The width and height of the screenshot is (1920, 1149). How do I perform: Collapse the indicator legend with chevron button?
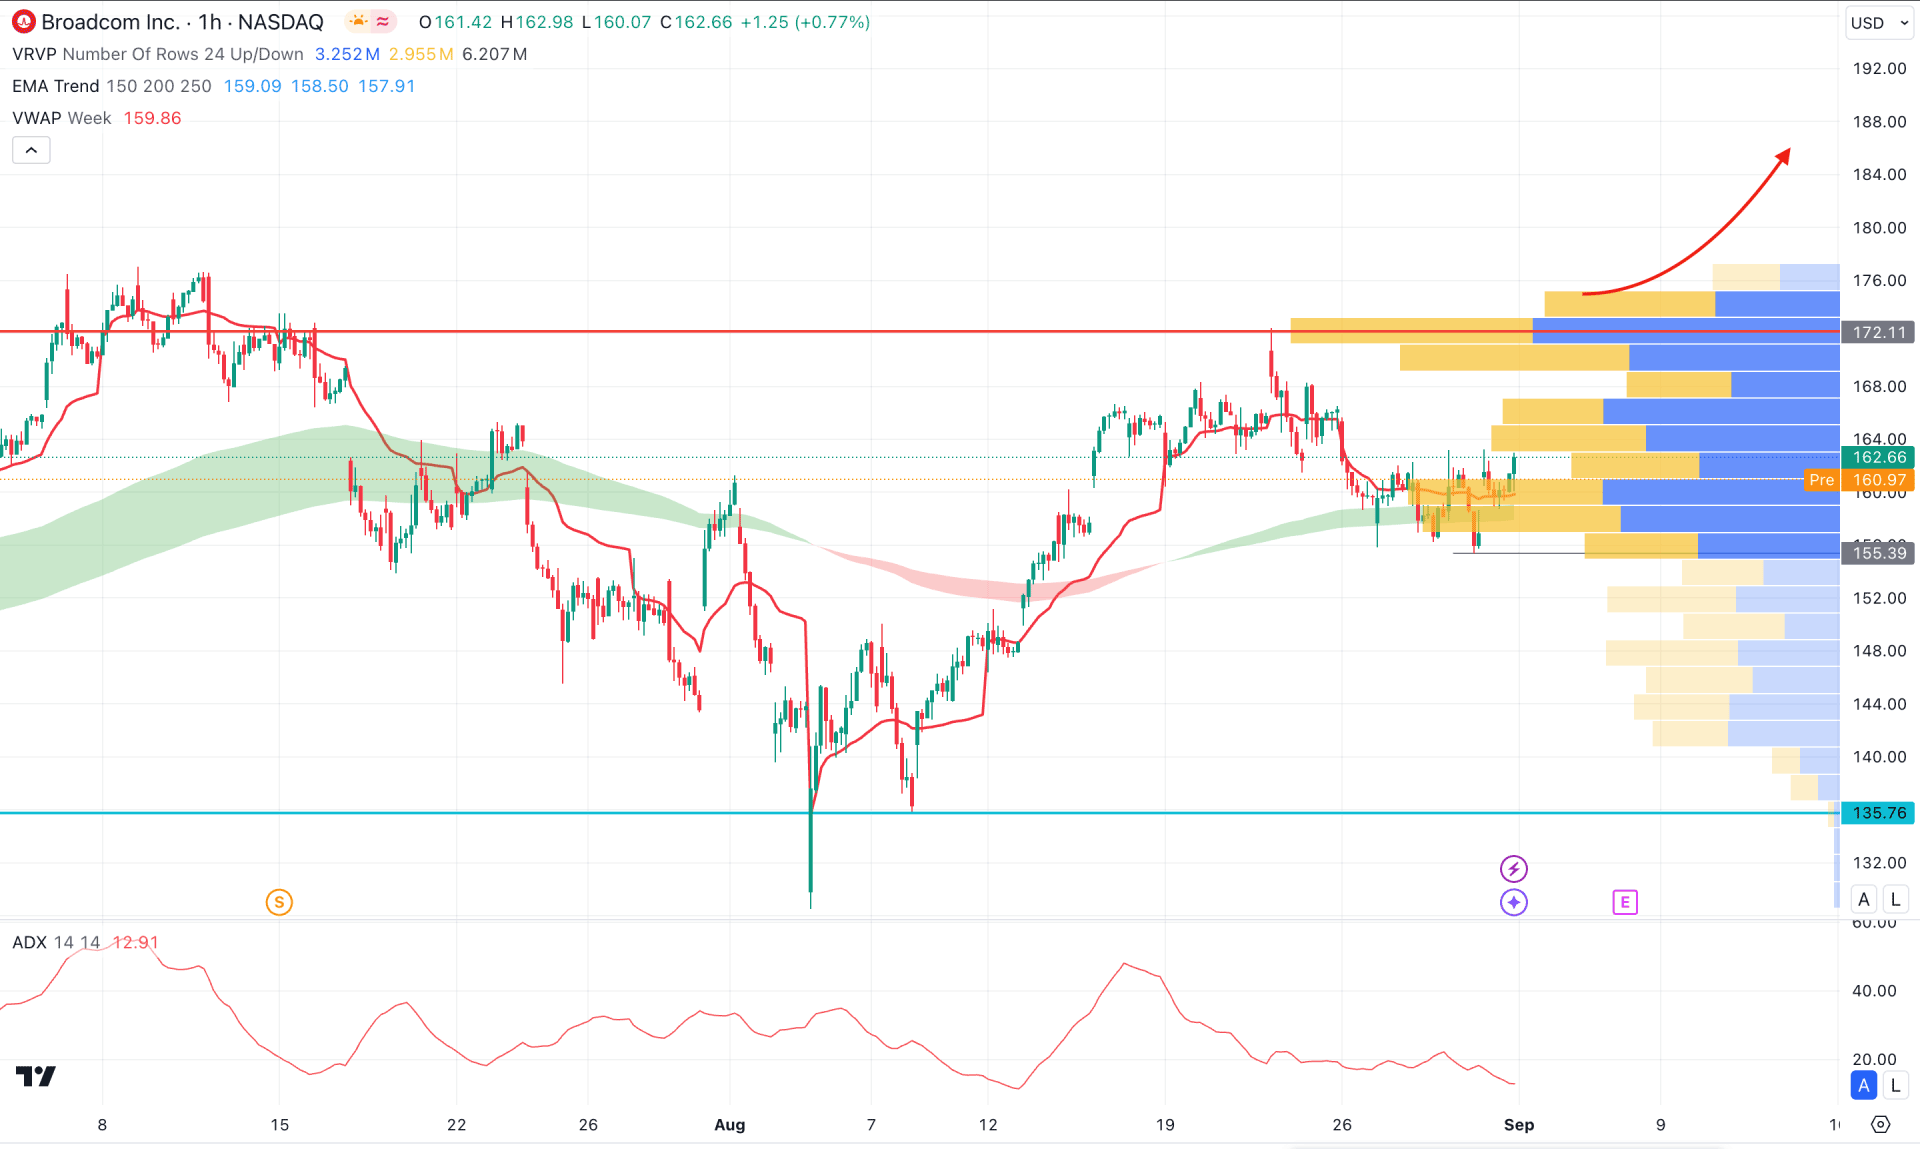pos(31,150)
